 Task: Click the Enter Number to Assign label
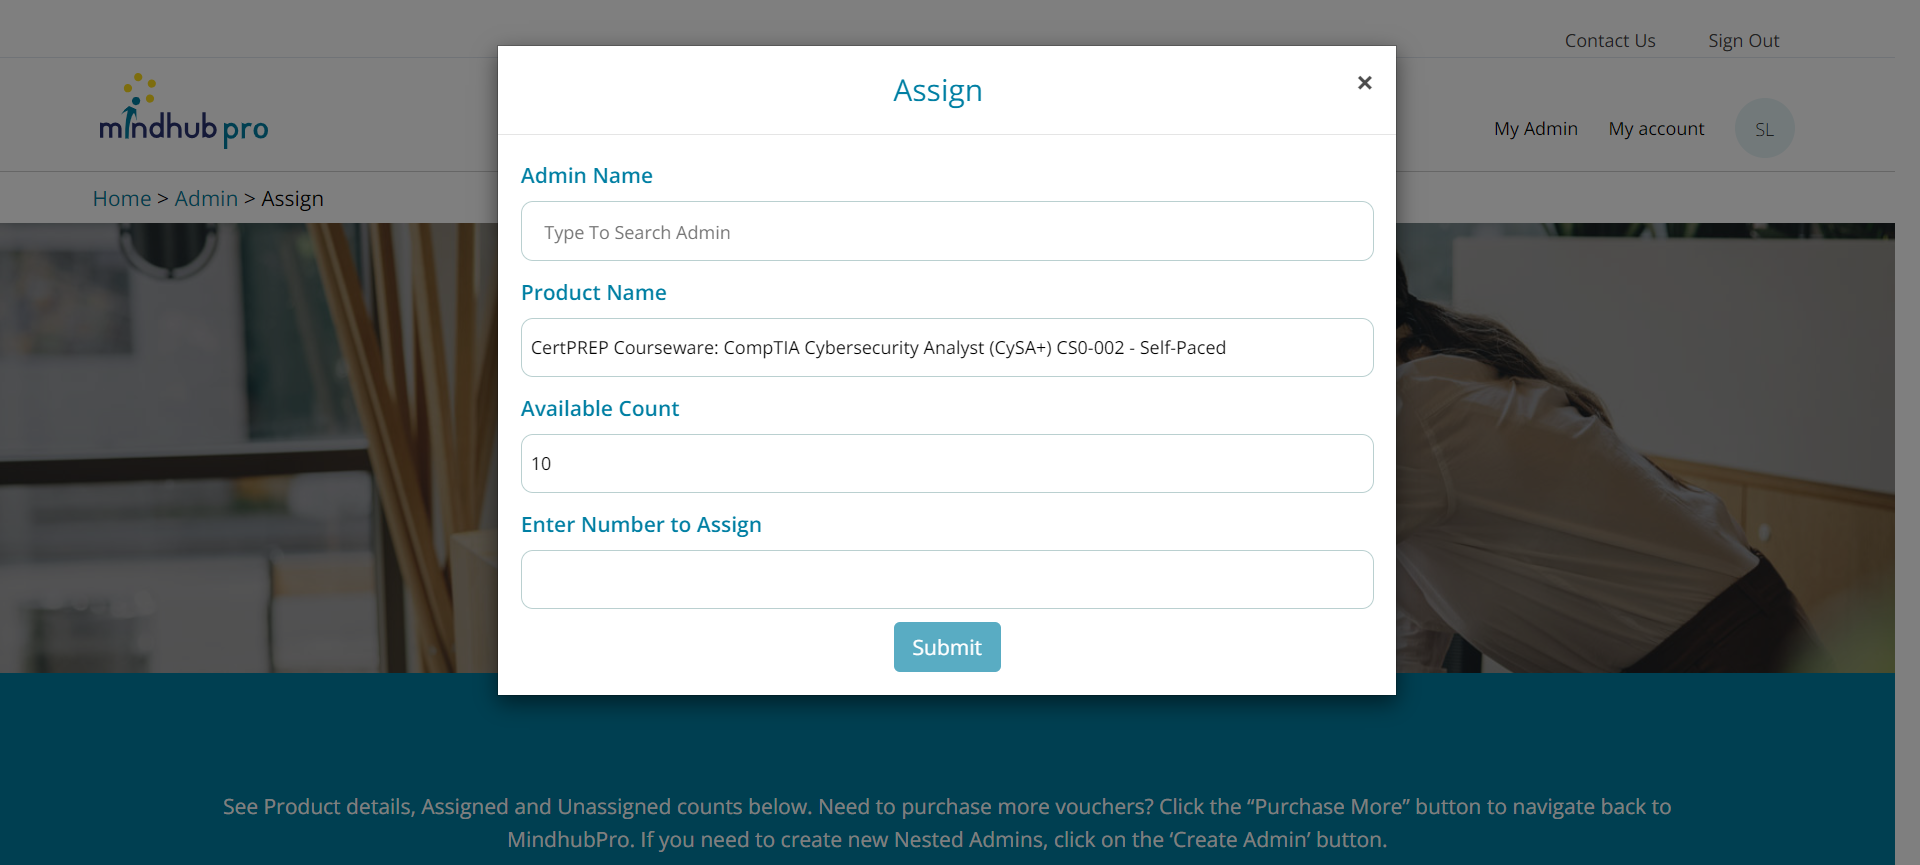pyautogui.click(x=641, y=525)
